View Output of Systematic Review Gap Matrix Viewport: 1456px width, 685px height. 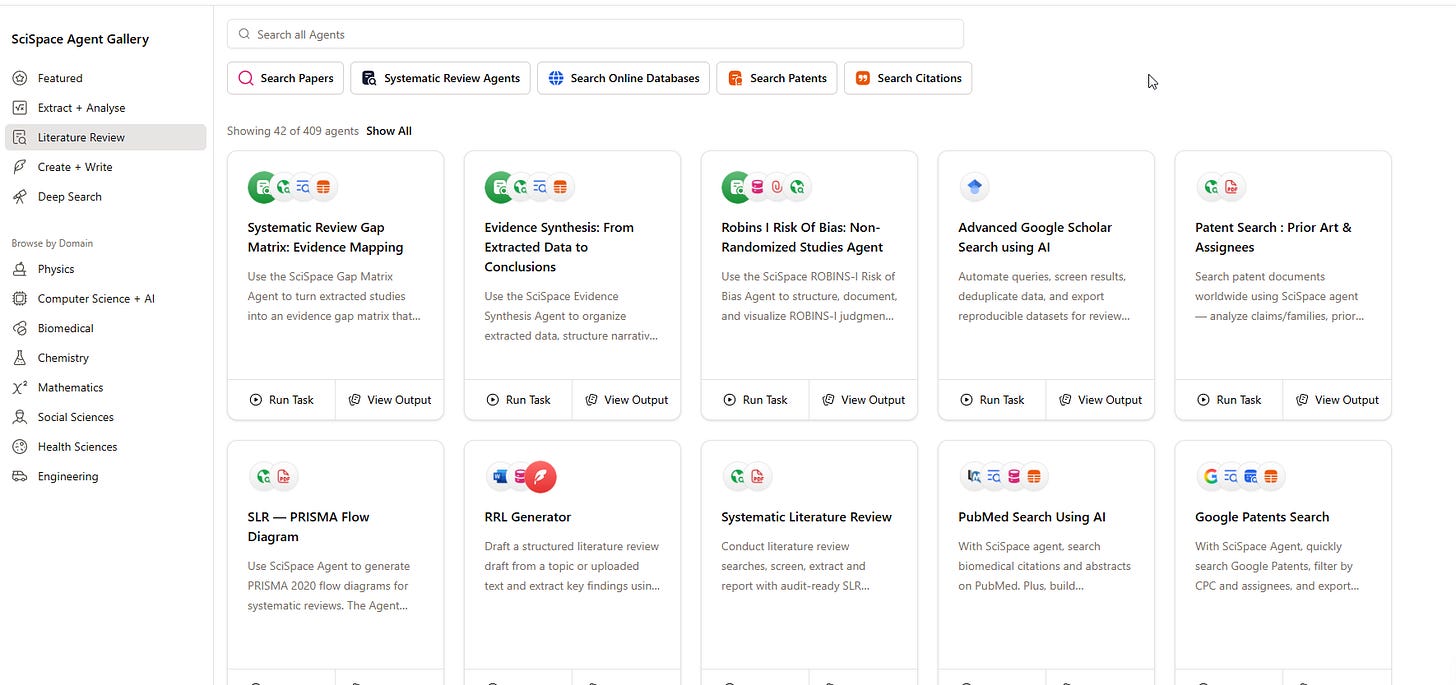click(x=389, y=400)
